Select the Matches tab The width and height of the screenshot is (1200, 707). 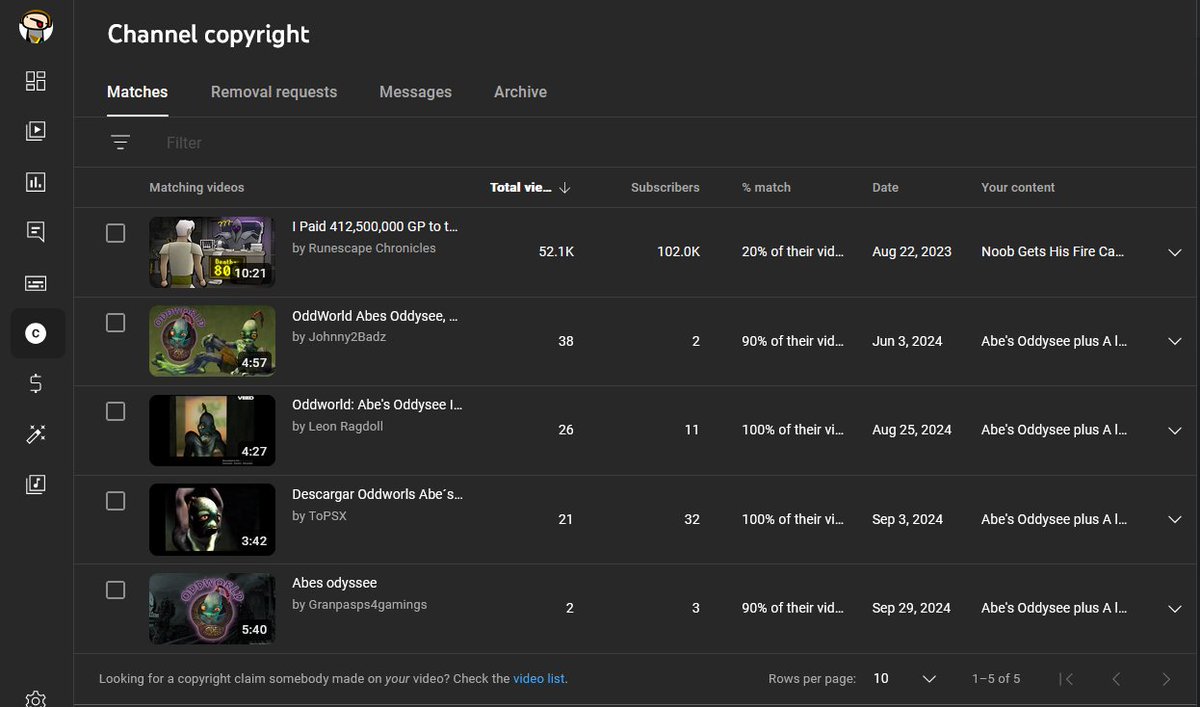tap(137, 92)
